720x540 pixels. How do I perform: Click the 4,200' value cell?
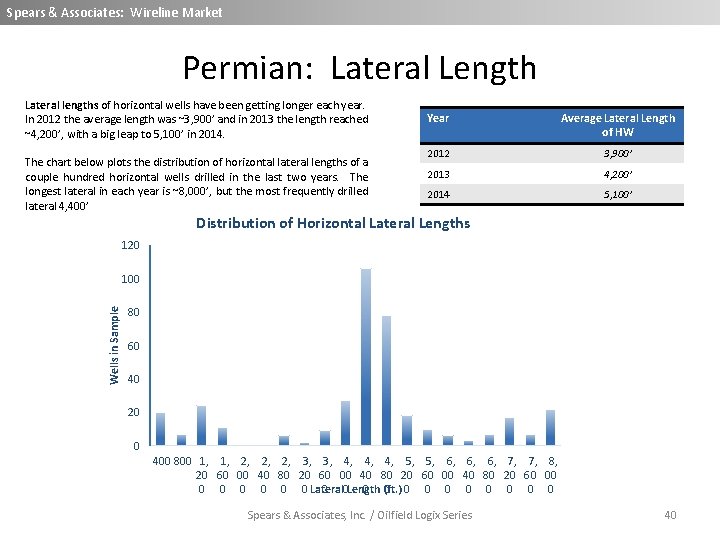click(x=618, y=174)
